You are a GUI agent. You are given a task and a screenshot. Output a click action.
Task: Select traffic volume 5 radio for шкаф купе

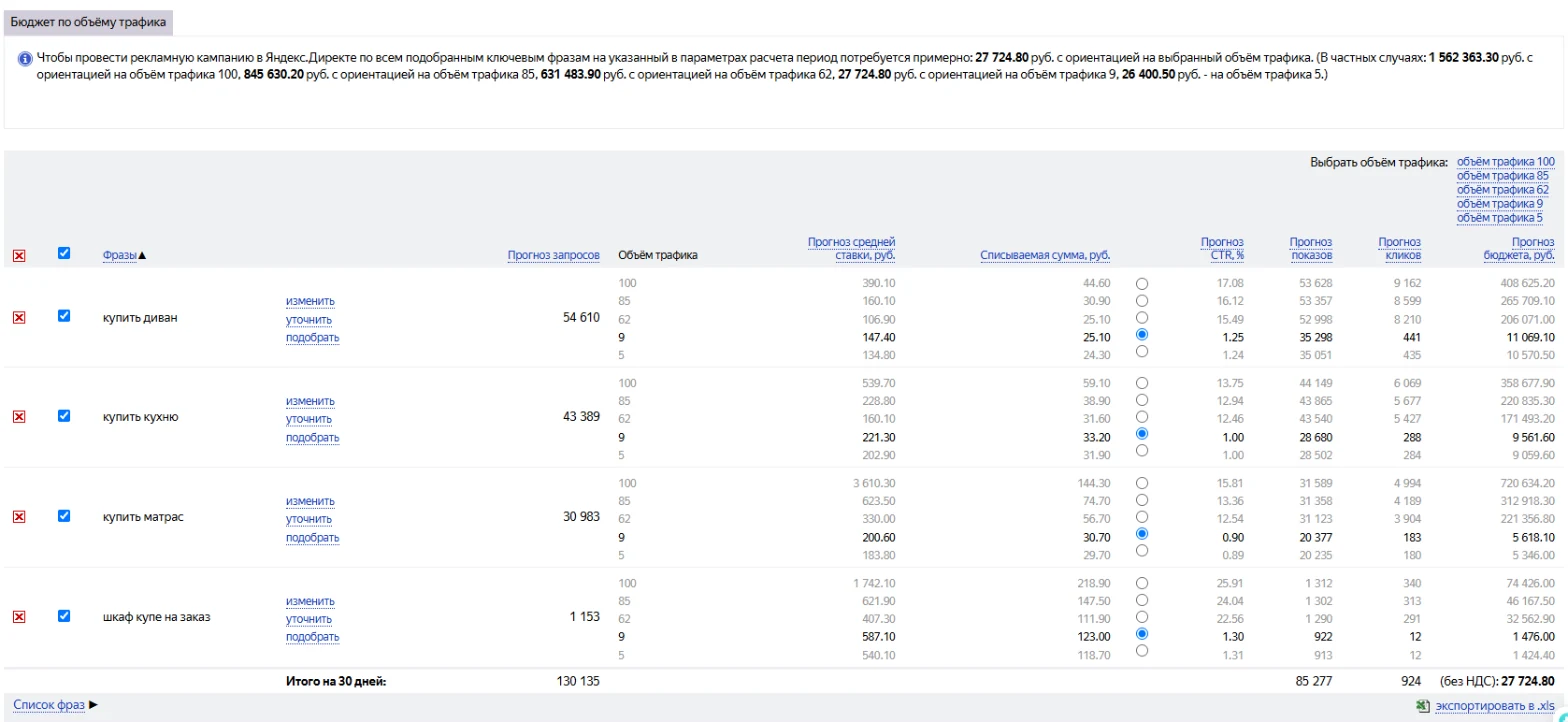click(x=1142, y=652)
